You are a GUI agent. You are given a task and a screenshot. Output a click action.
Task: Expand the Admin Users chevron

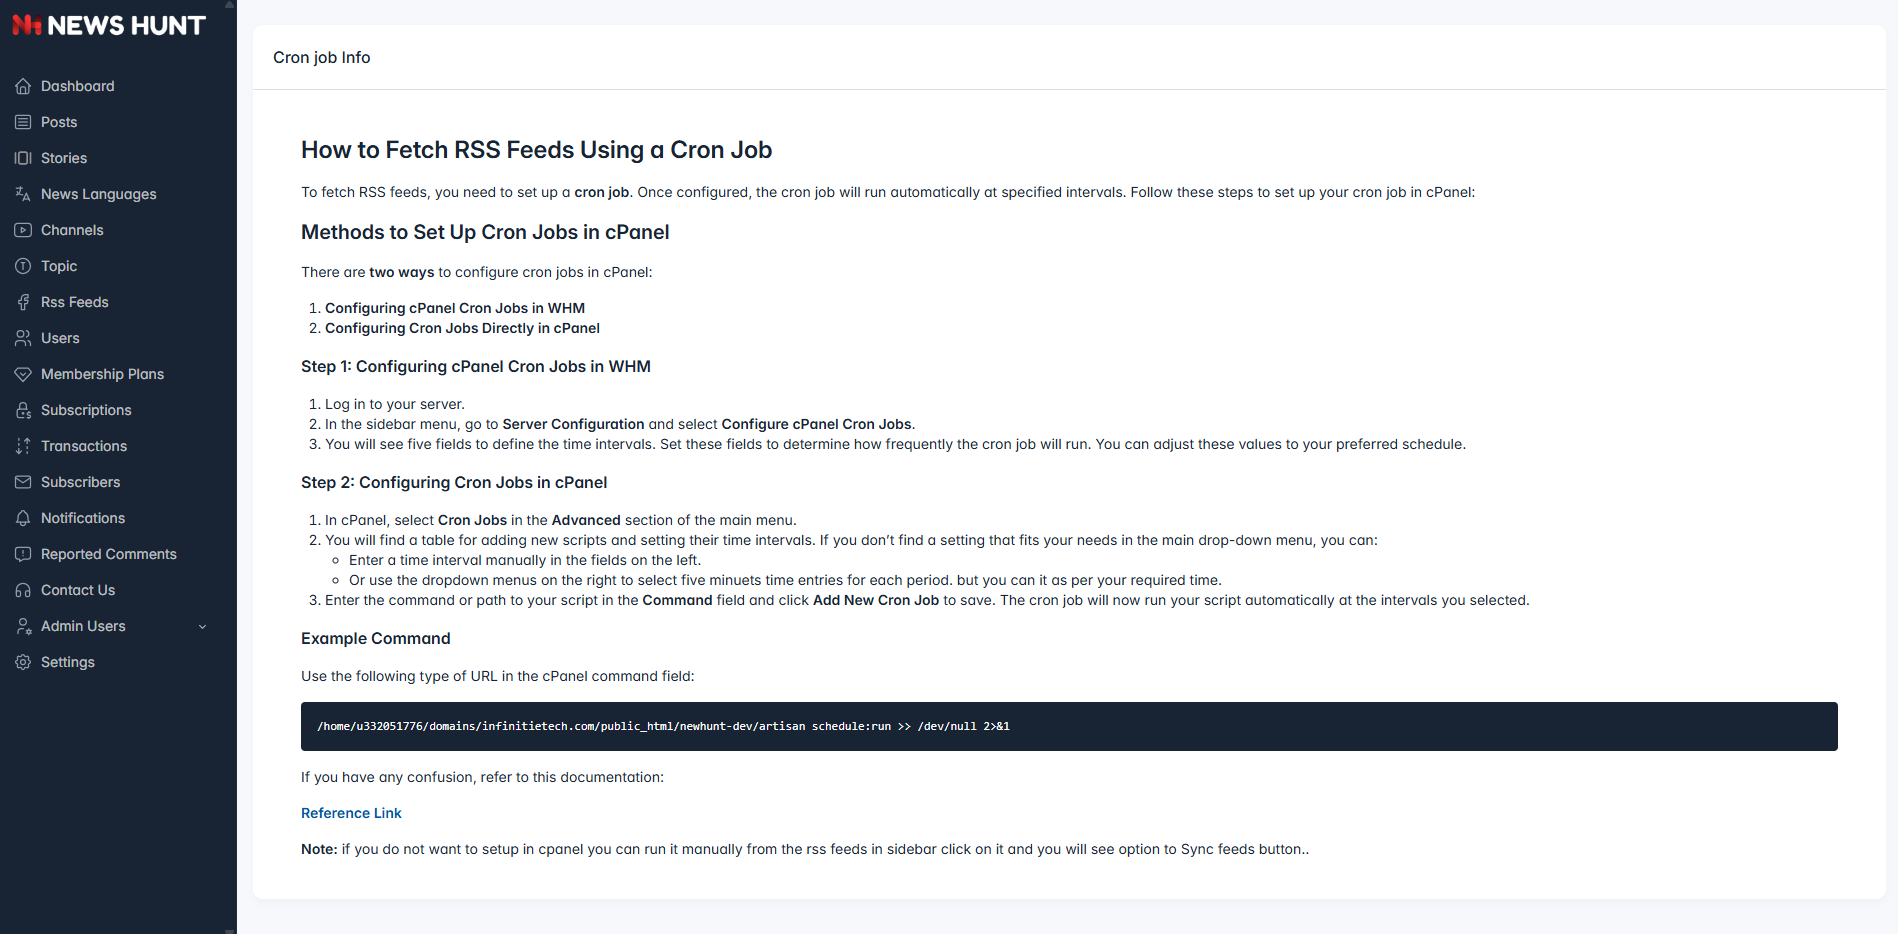pos(203,627)
